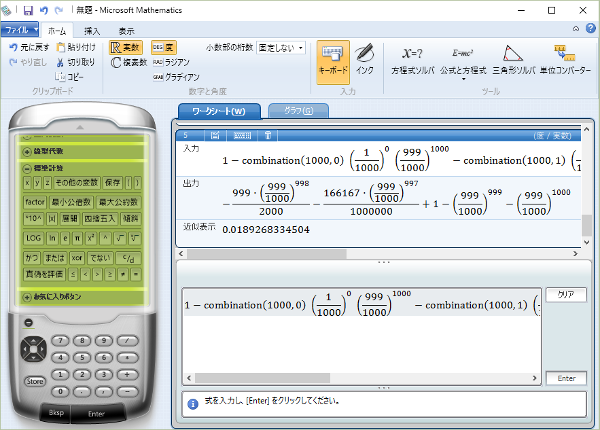Click the absolute value |x| key
This screenshot has height=430, width=600.
[x=52, y=219]
